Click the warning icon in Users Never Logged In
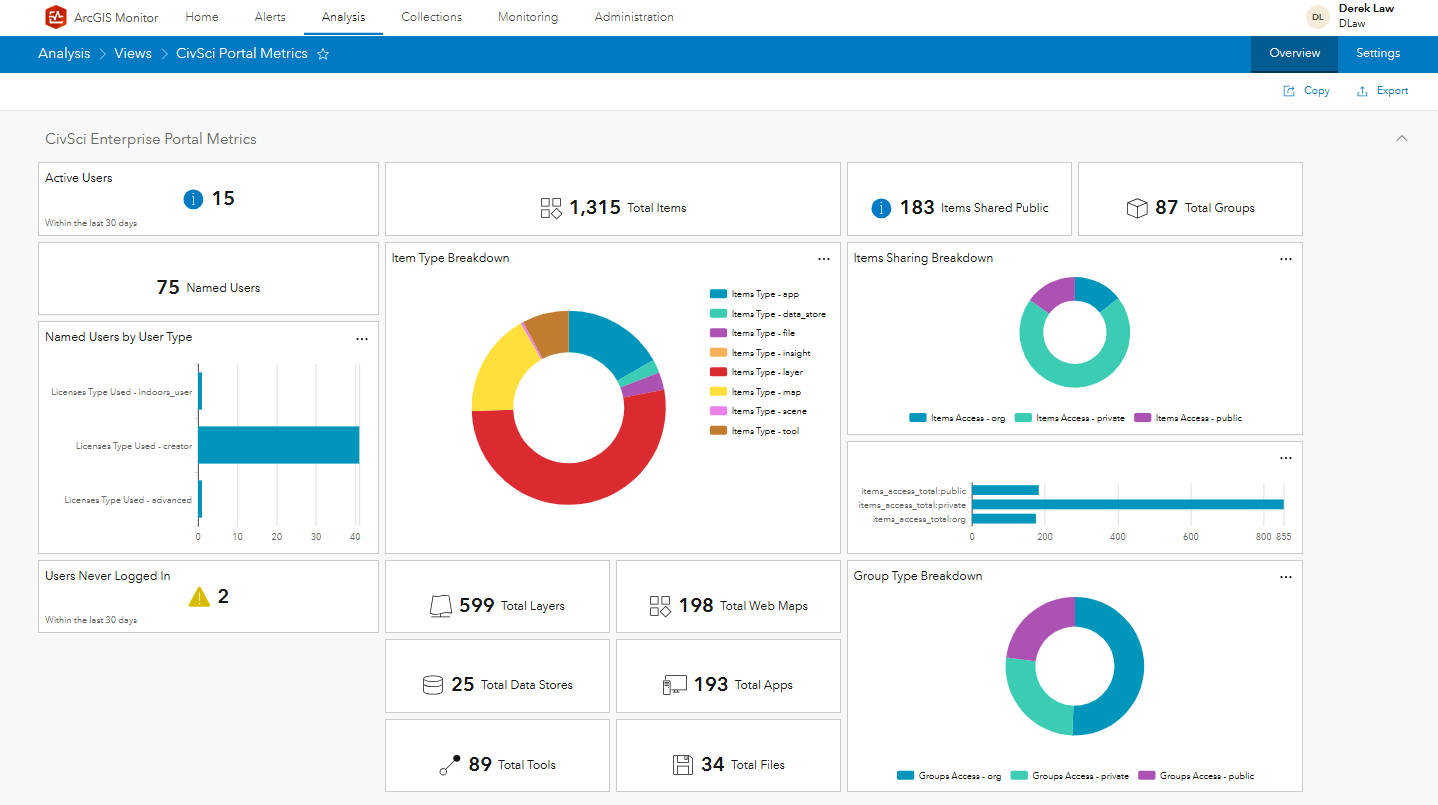 click(x=200, y=597)
